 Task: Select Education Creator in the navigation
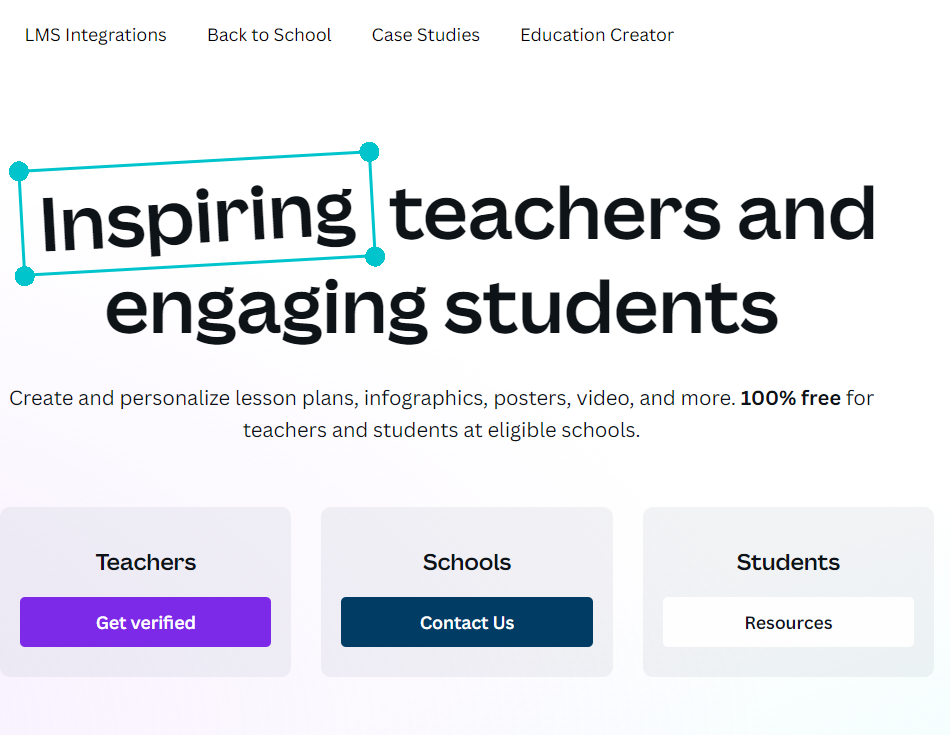(597, 35)
